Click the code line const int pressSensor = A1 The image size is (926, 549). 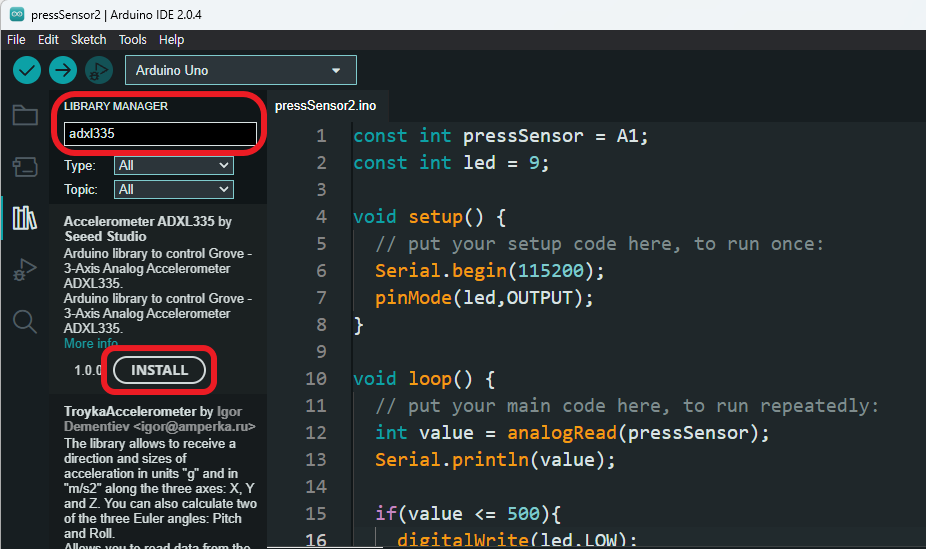pyautogui.click(x=501, y=136)
